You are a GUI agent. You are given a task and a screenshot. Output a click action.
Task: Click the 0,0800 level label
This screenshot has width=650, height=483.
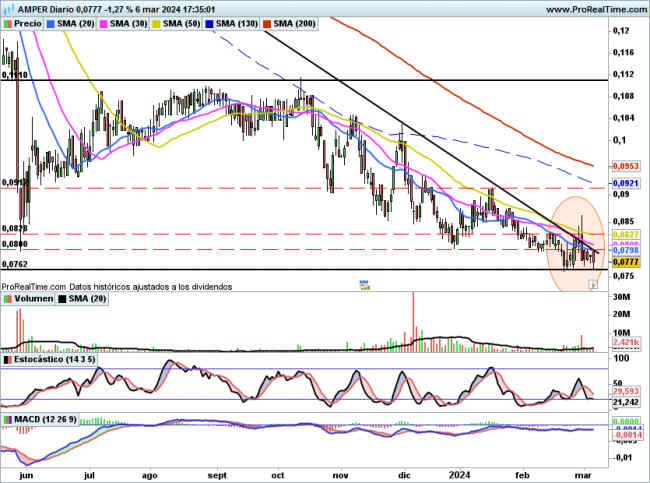click(15, 244)
